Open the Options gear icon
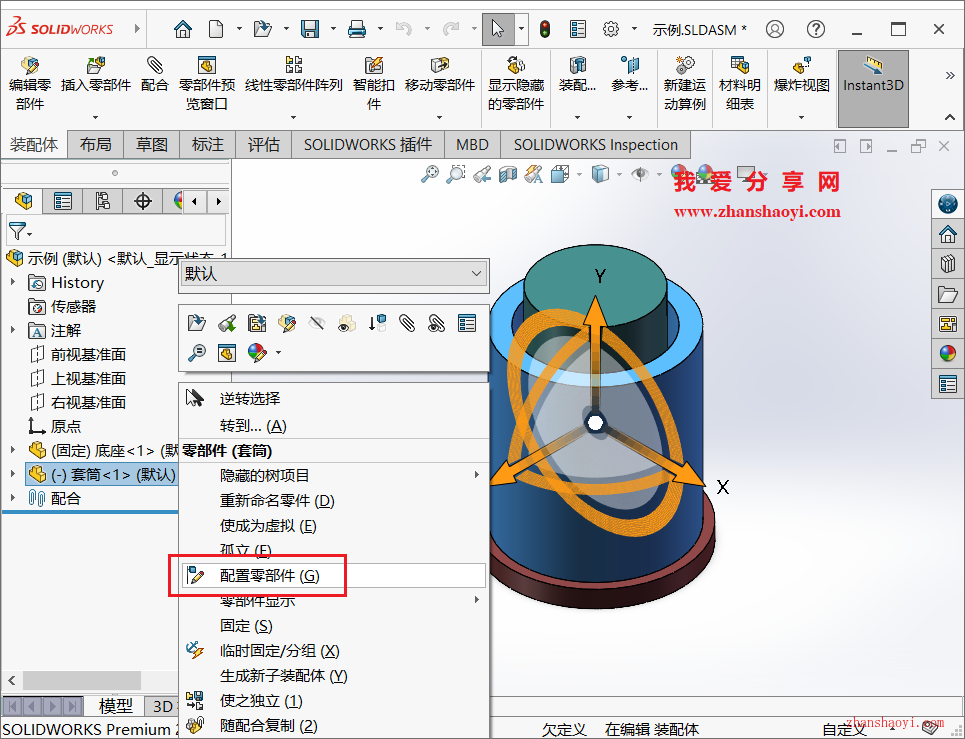The width and height of the screenshot is (965, 739). click(611, 29)
